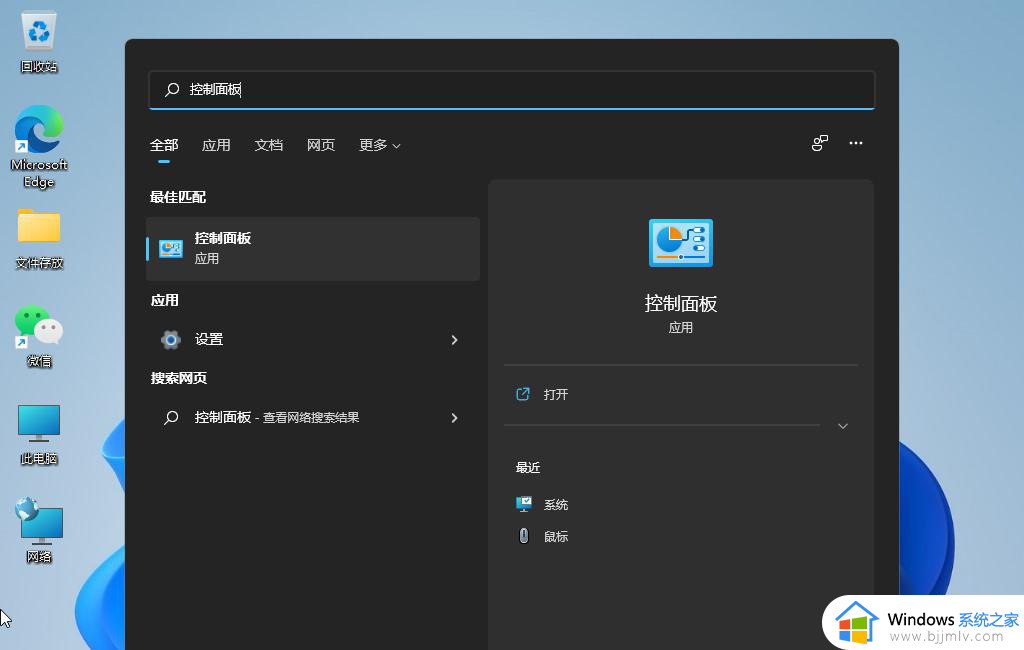Select the 网络 network desktop icon
Viewport: 1024px width, 650px height.
39,530
